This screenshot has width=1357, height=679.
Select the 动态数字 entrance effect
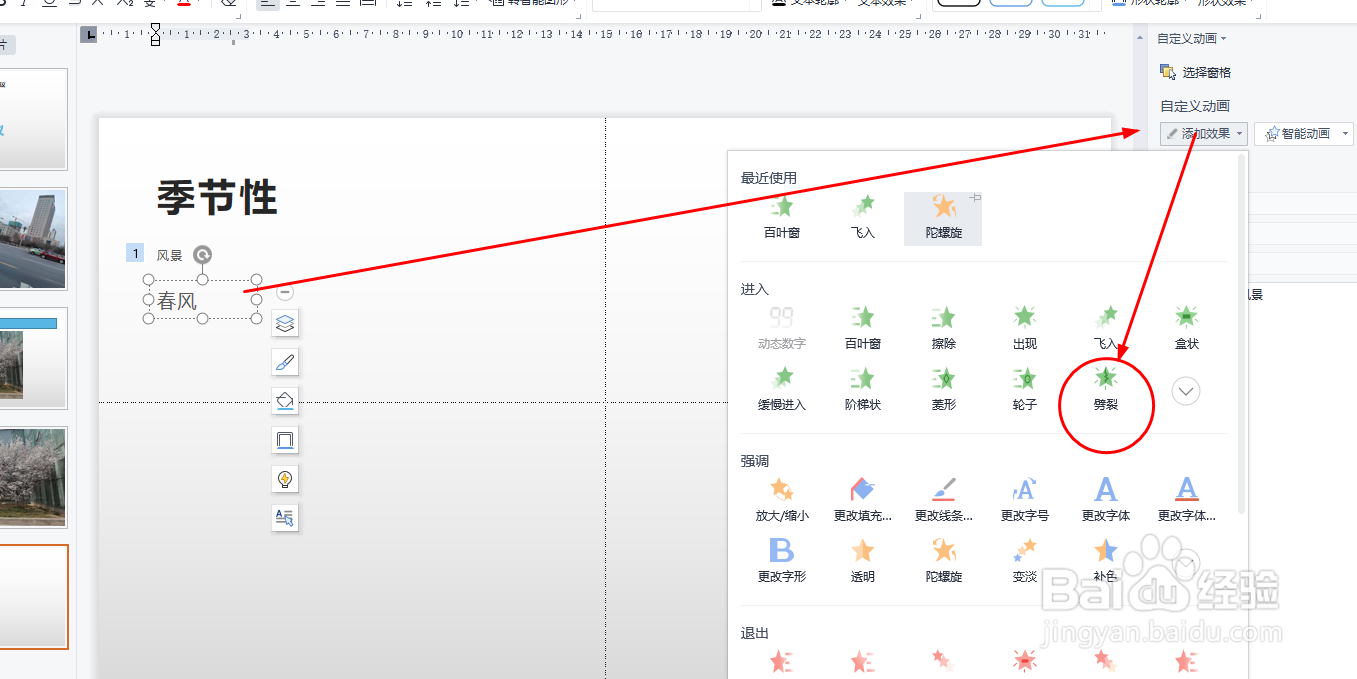pos(781,329)
